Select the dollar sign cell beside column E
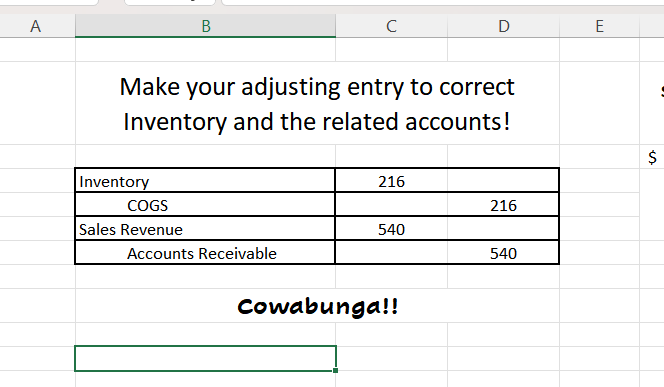The height and width of the screenshot is (387, 664). [652, 157]
